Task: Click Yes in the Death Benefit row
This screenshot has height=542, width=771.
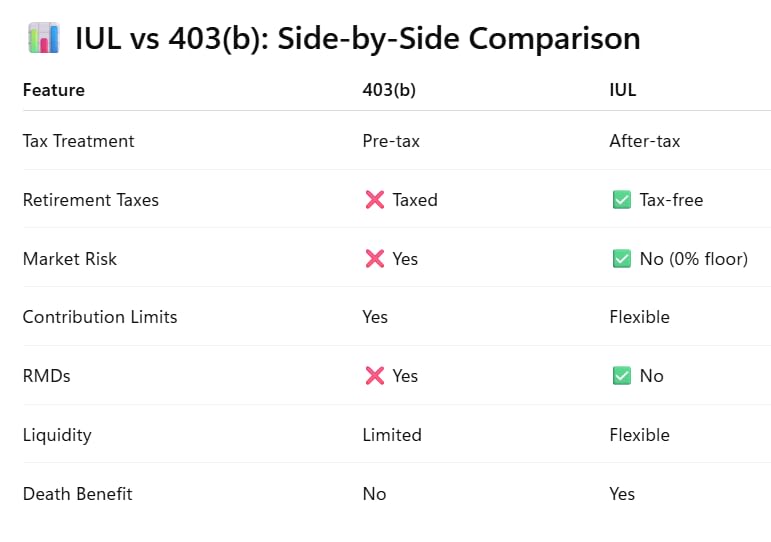Action: (622, 494)
